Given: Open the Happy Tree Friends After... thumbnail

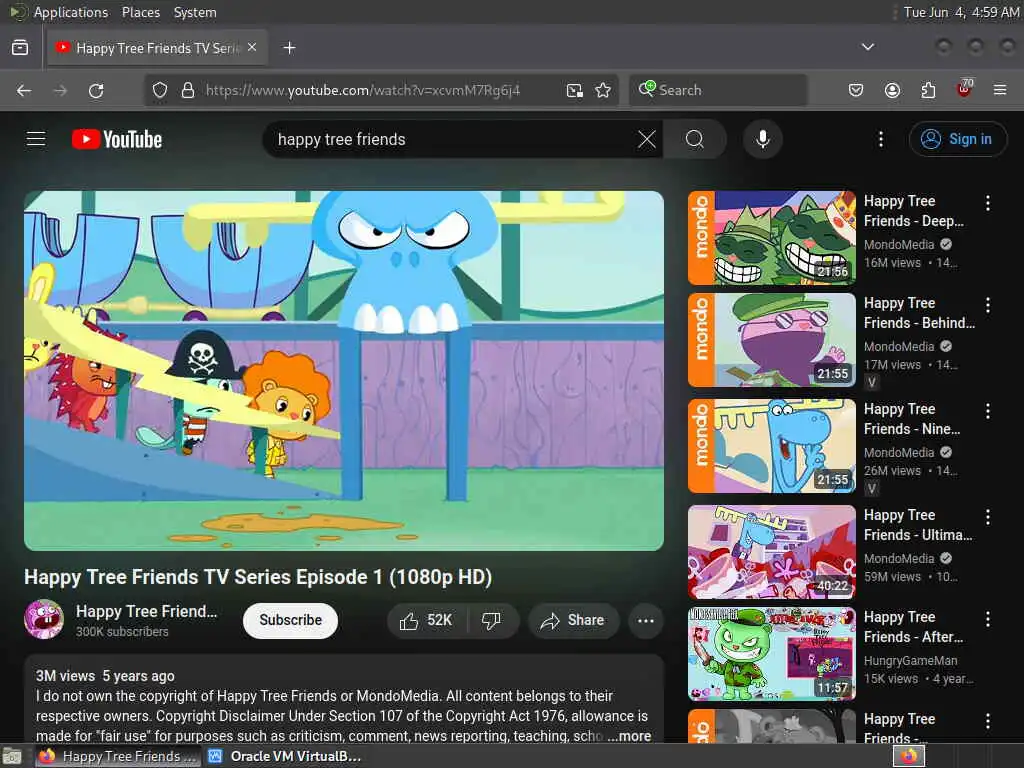Looking at the screenshot, I should [x=772, y=654].
